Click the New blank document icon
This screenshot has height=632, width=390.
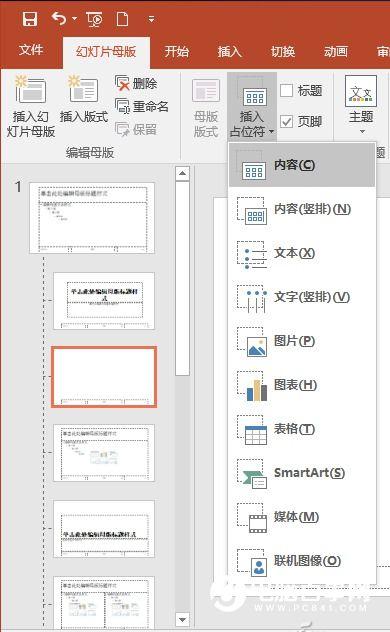(122, 19)
